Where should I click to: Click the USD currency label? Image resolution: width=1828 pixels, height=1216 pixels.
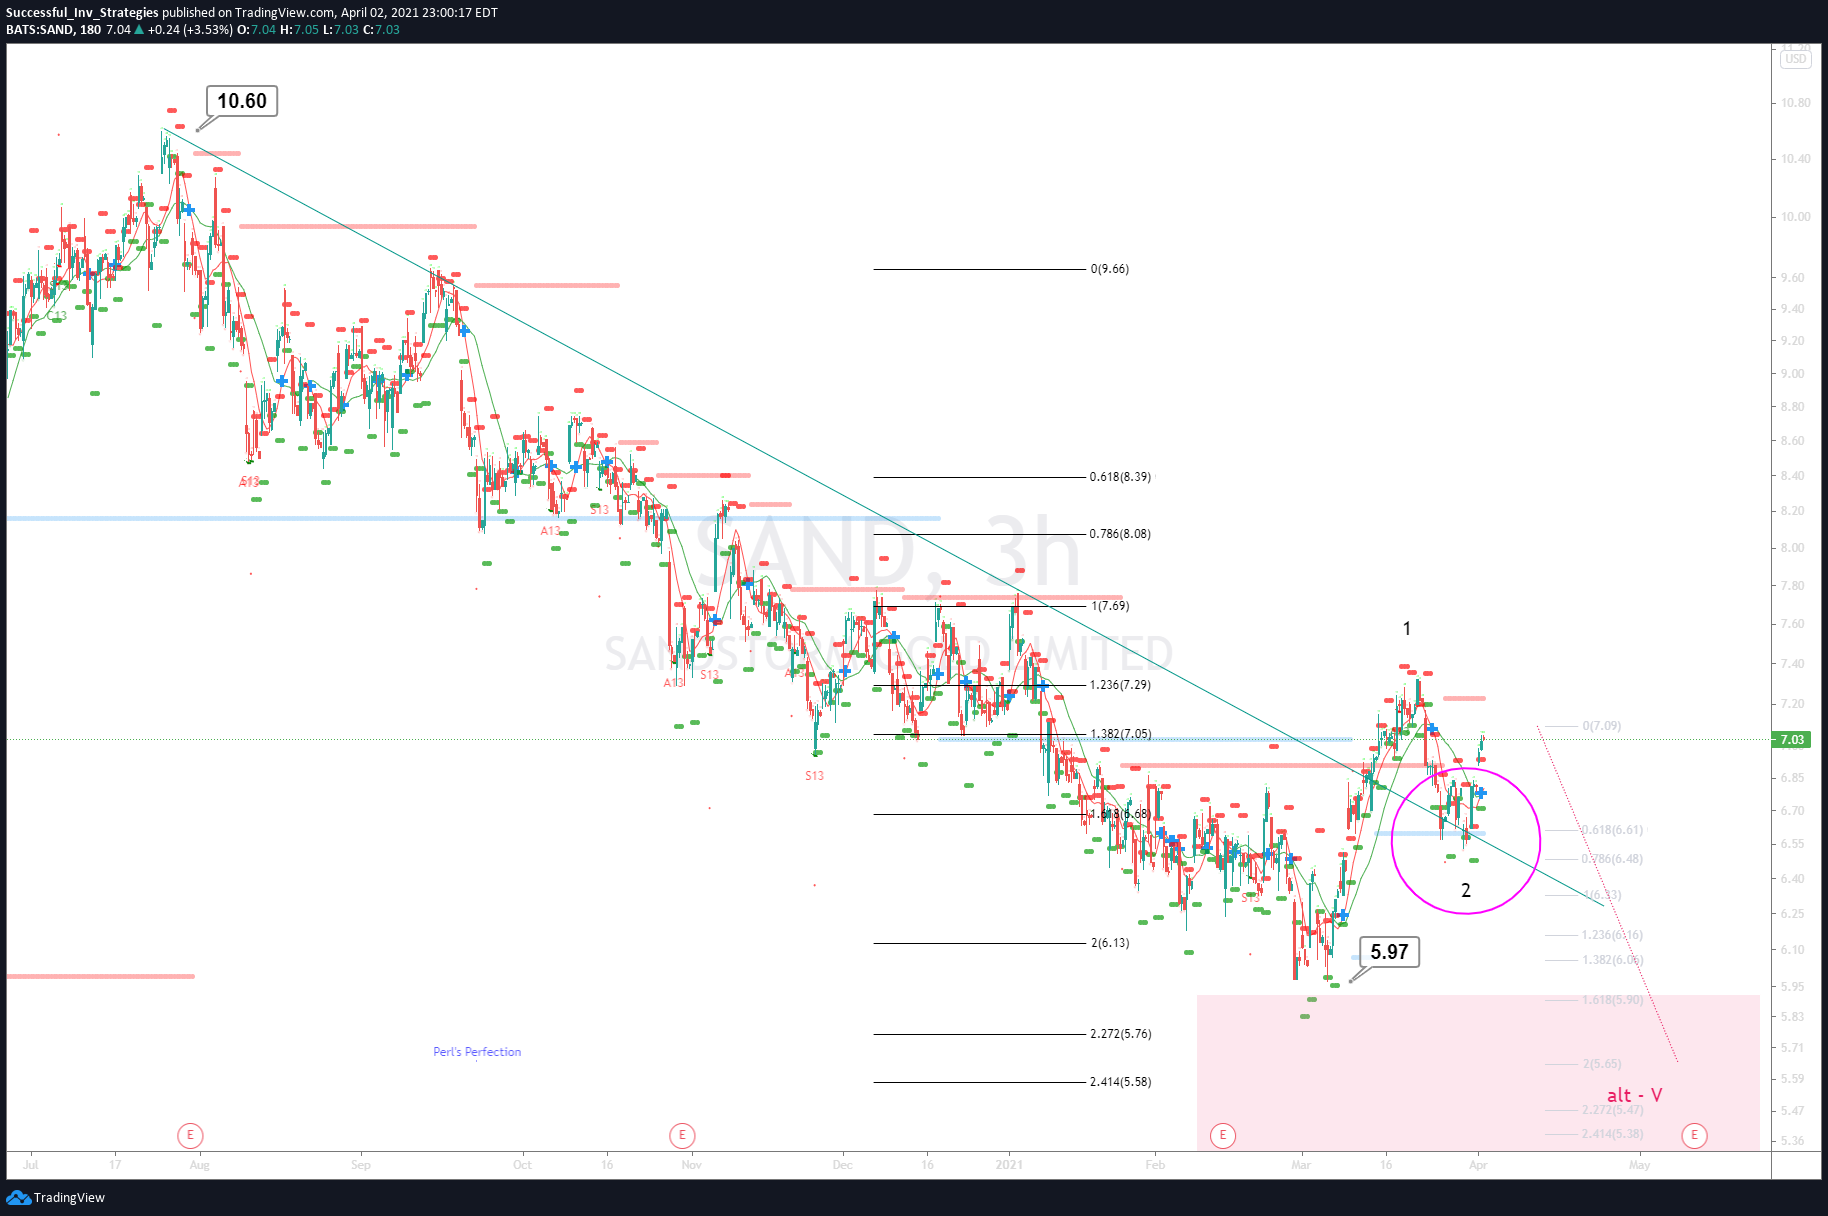point(1796,59)
